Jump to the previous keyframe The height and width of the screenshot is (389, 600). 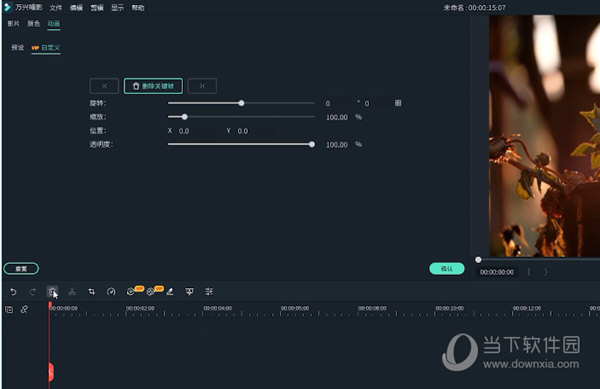pyautogui.click(x=104, y=86)
